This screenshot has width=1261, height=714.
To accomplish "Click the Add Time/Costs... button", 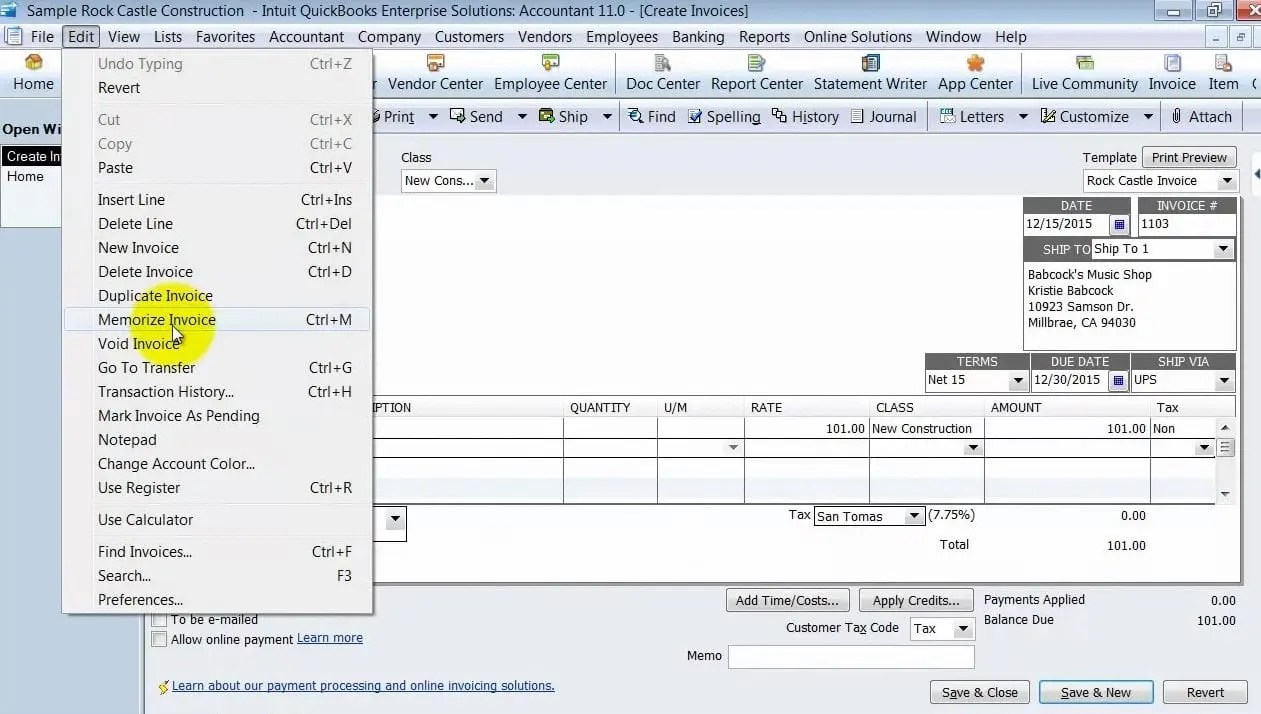I will pyautogui.click(x=788, y=600).
